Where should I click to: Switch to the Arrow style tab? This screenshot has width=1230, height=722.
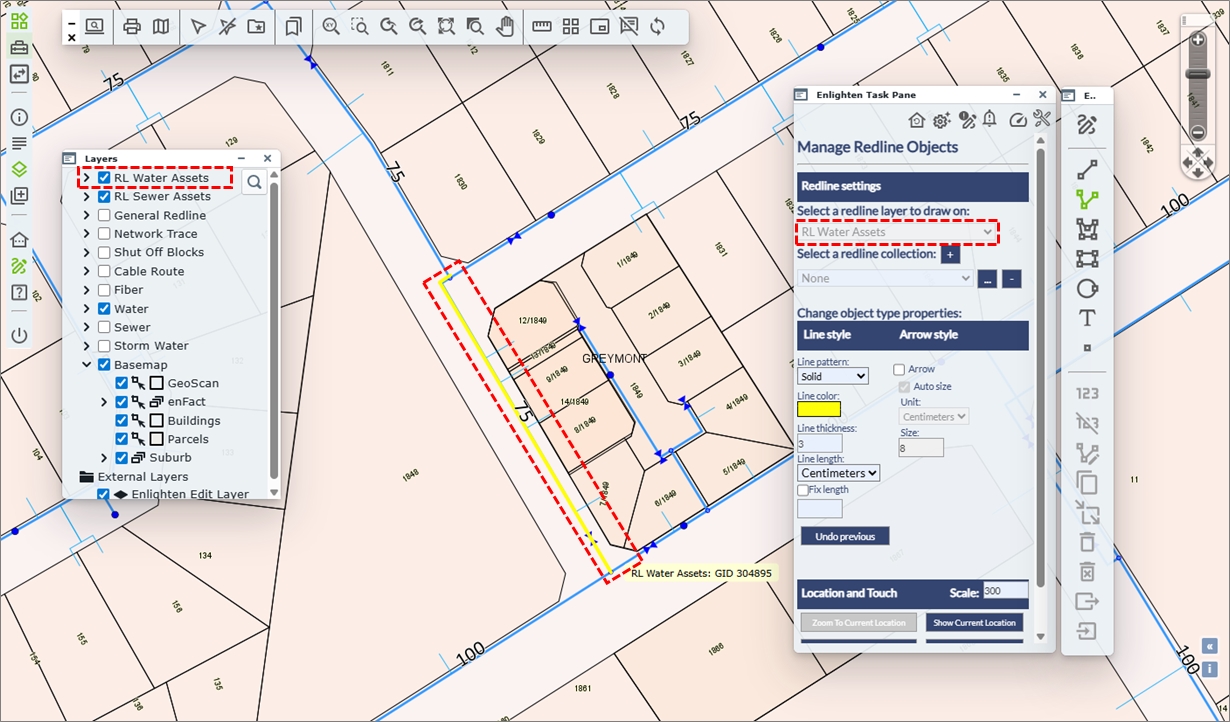click(928, 335)
